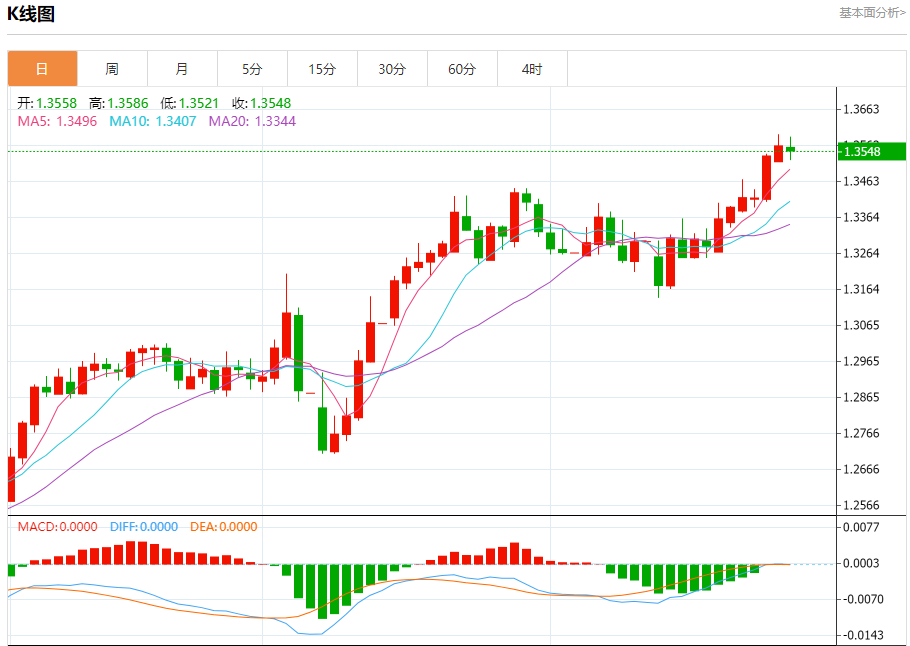910x646 pixels.
Task: Open the 30分 interval tab
Action: [x=392, y=68]
